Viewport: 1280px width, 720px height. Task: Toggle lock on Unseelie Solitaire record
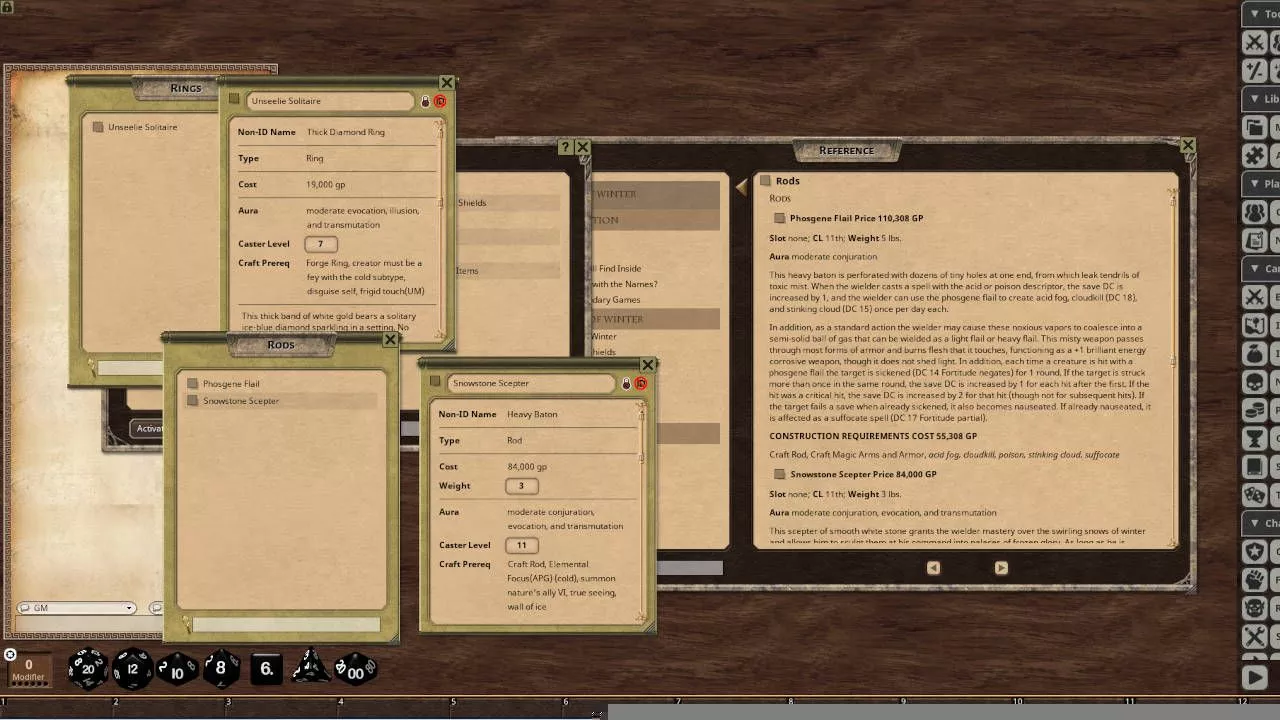tap(425, 101)
